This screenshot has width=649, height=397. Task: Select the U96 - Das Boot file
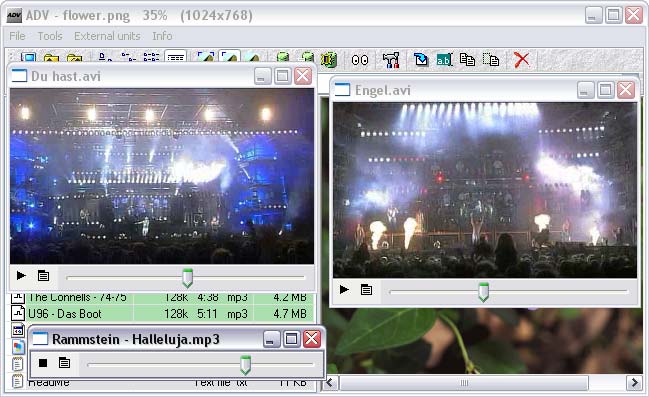coord(161,314)
